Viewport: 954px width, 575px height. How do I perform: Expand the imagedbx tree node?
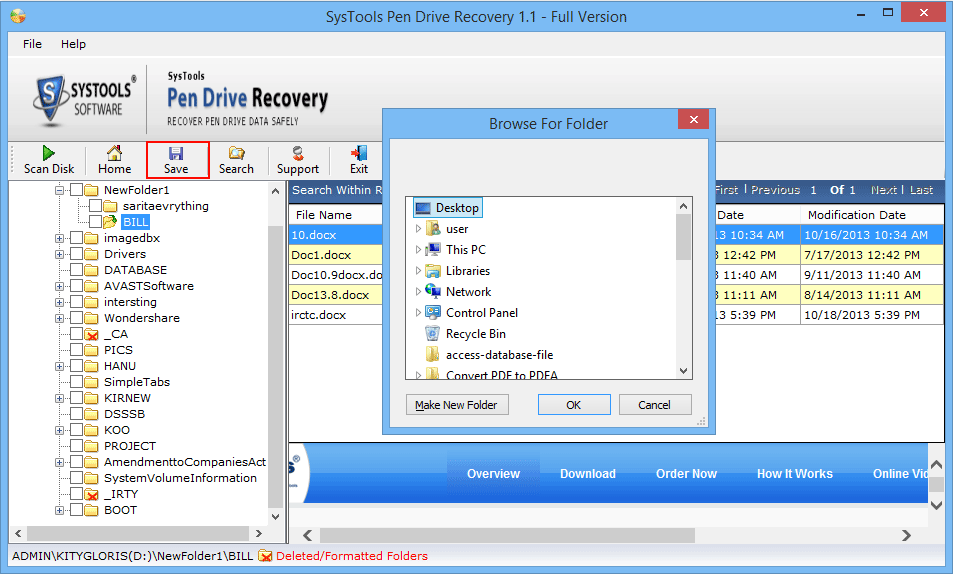point(60,238)
